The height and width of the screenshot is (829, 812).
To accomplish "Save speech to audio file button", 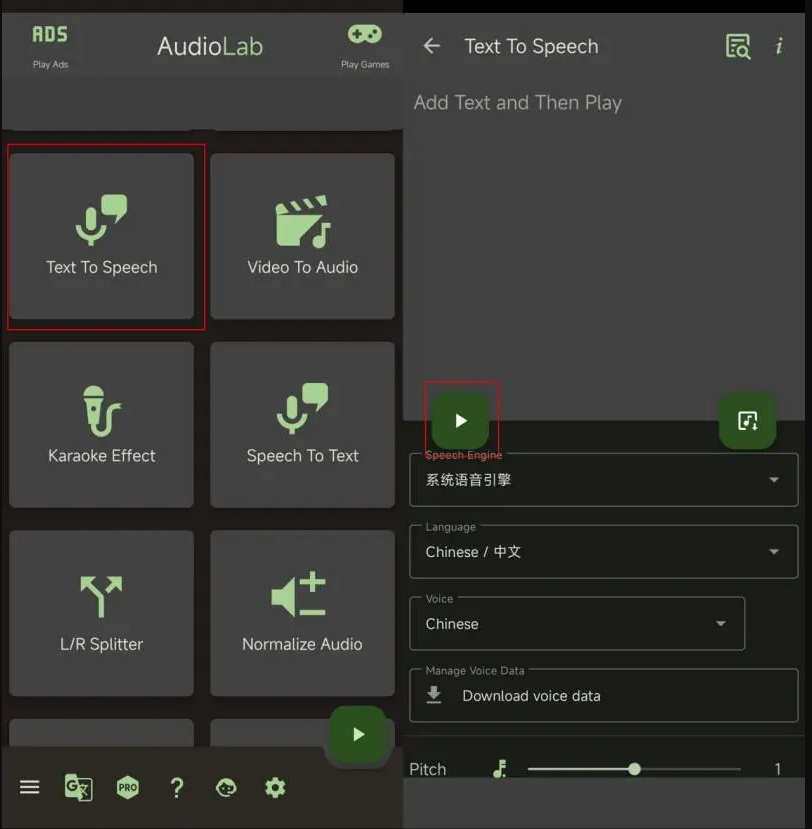I will (x=748, y=421).
